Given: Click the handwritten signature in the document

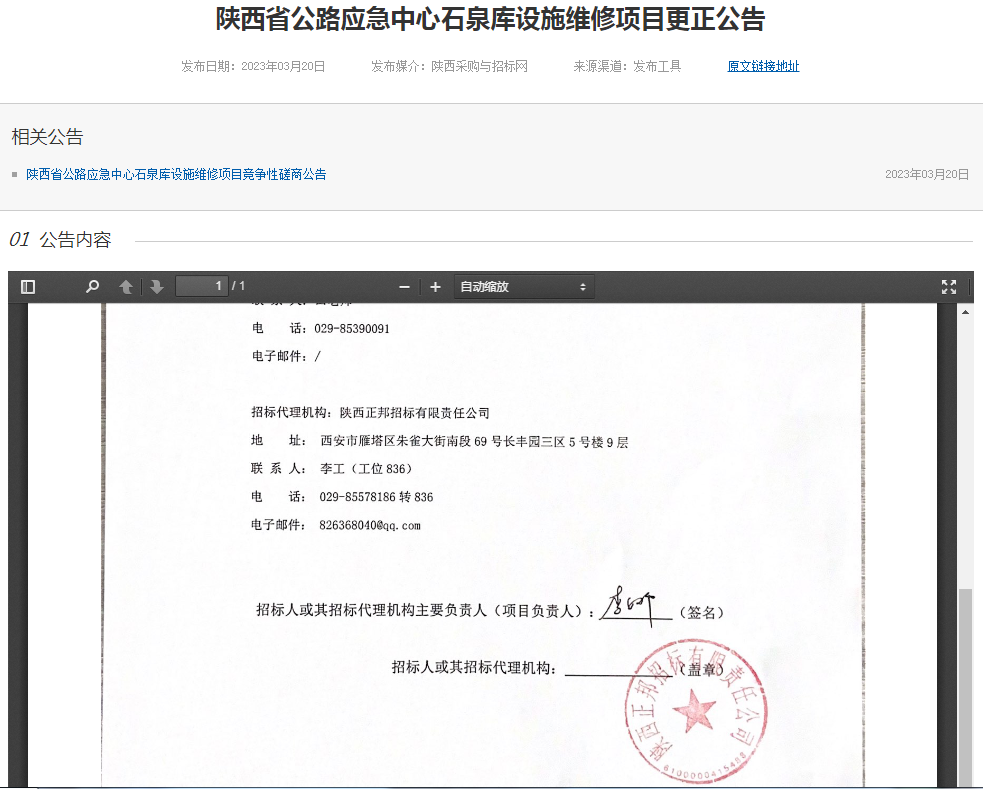Looking at the screenshot, I should pyautogui.click(x=632, y=605).
